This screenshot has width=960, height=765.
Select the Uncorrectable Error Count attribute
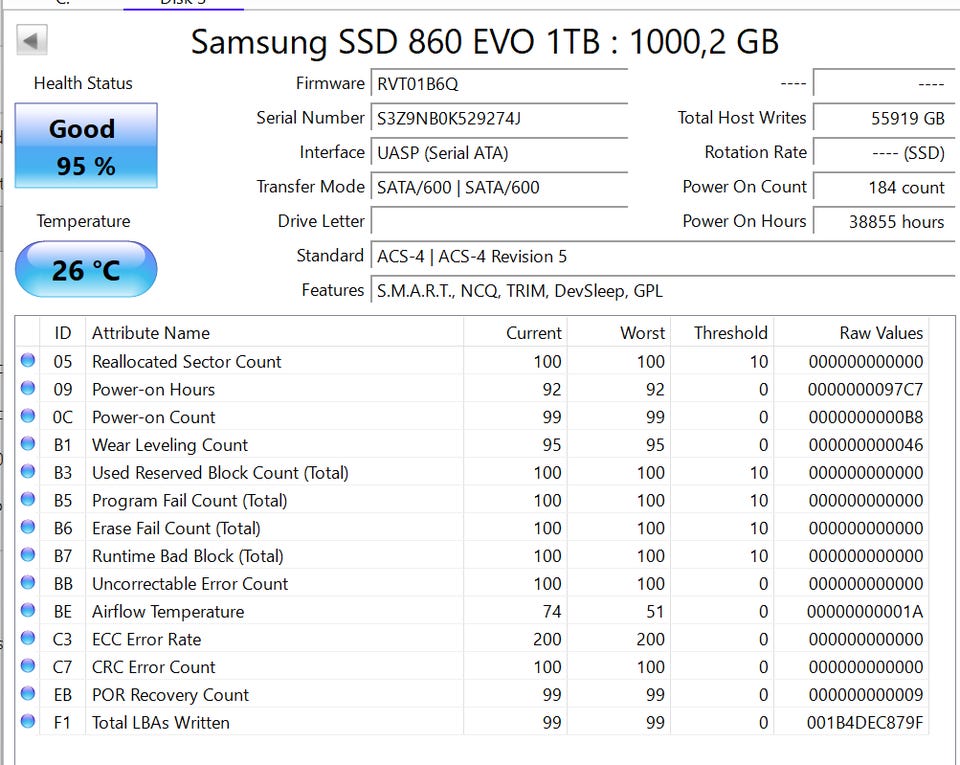click(x=190, y=583)
